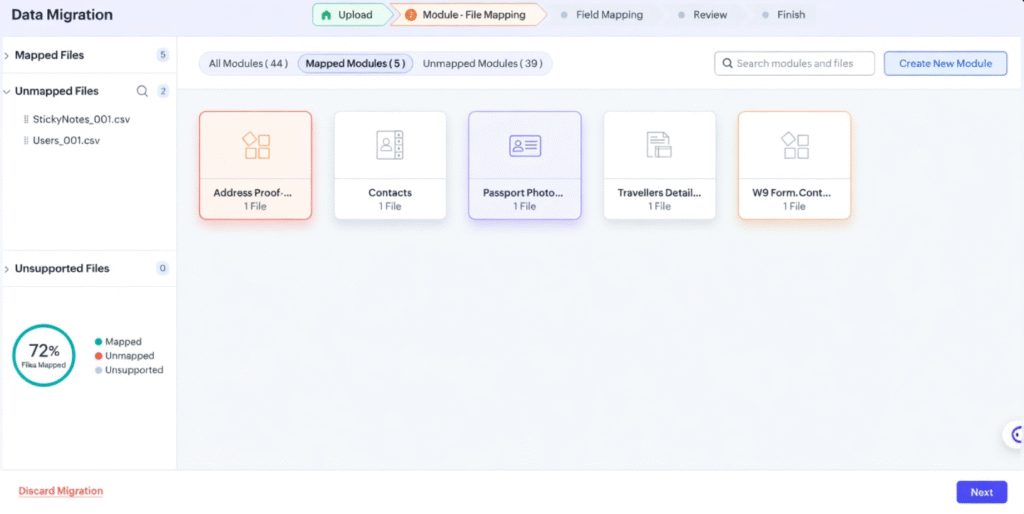
Task: Click the Unsupported legend label
Action: click(x=134, y=370)
